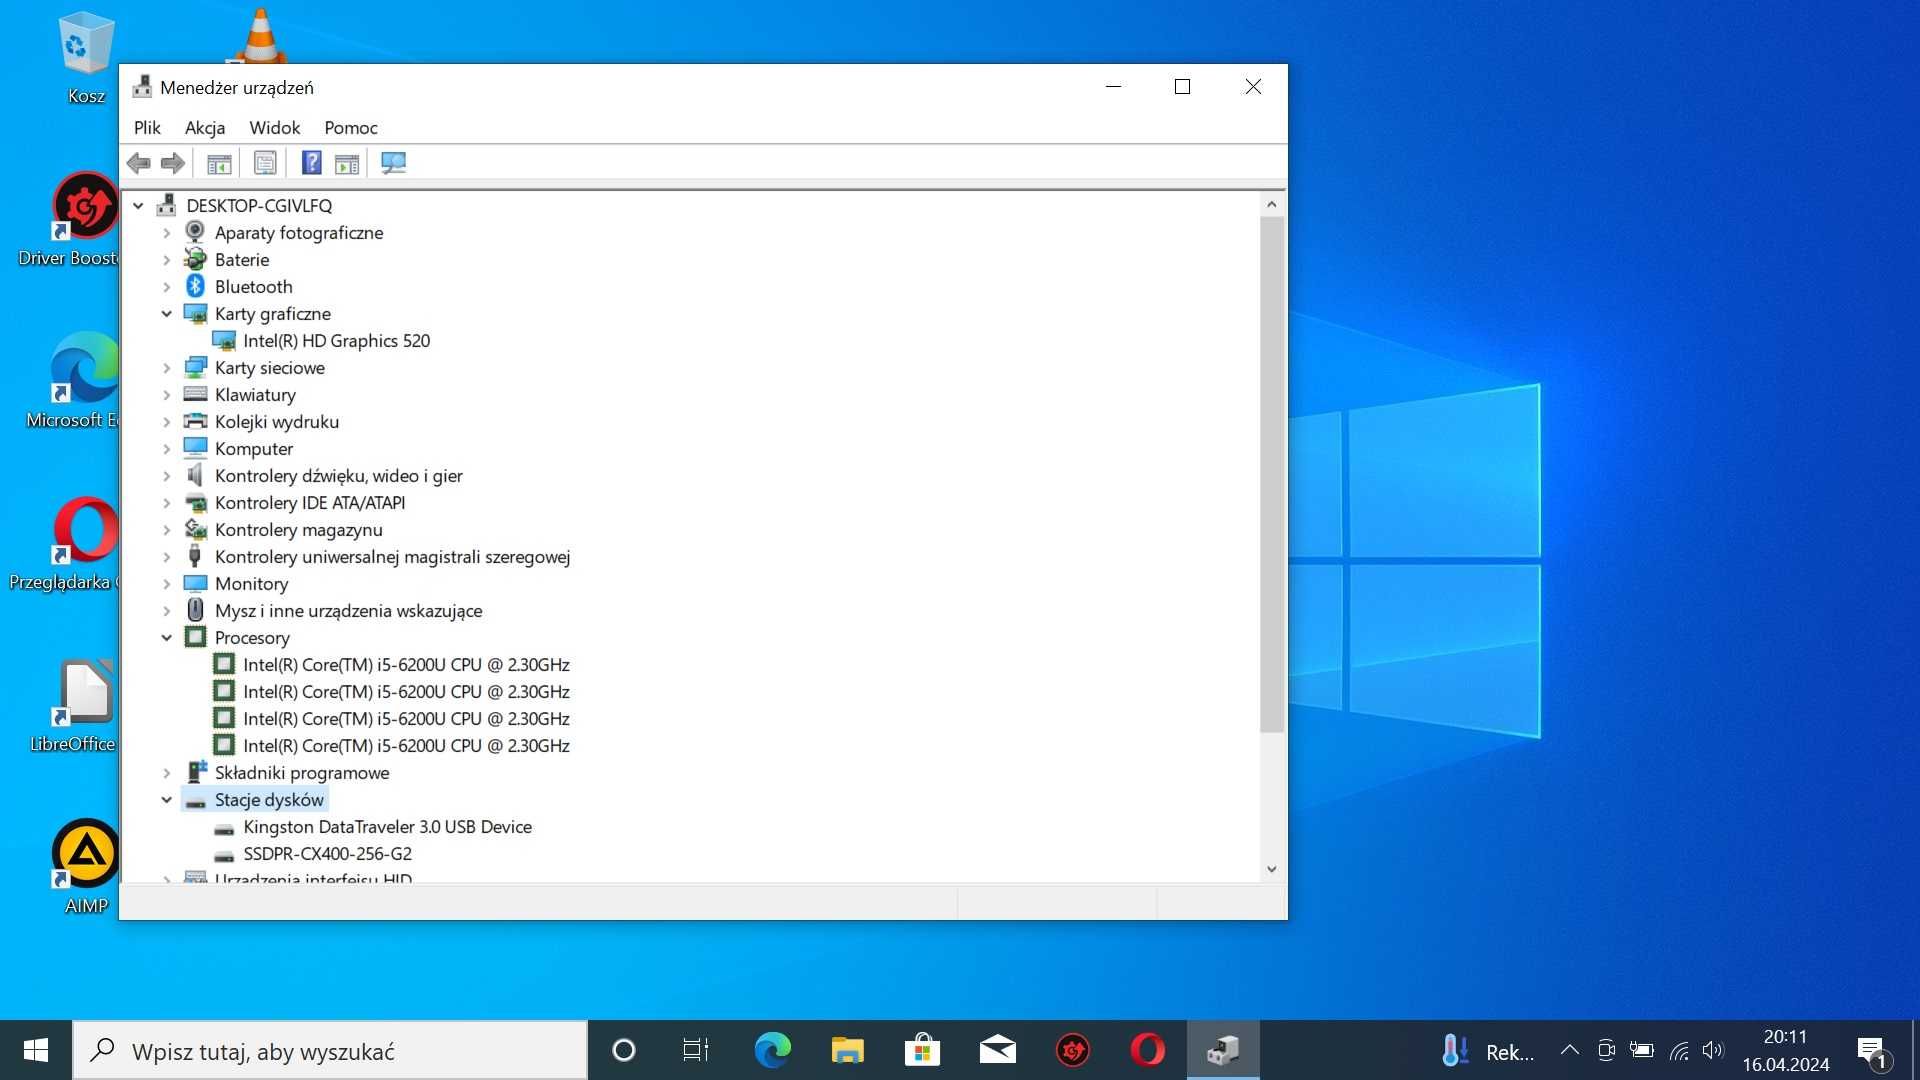The image size is (1920, 1080).
Task: Expand the Karty sieciowe category
Action: (x=167, y=367)
